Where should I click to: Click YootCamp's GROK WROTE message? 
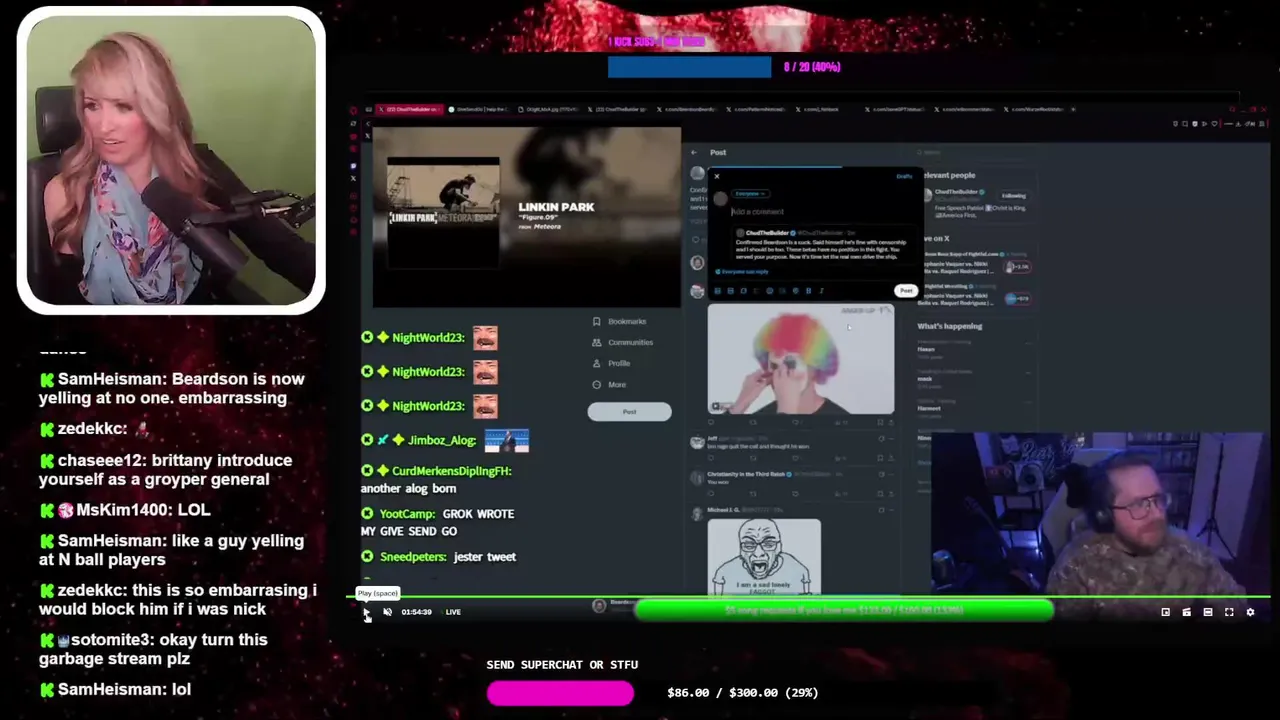coord(437,522)
